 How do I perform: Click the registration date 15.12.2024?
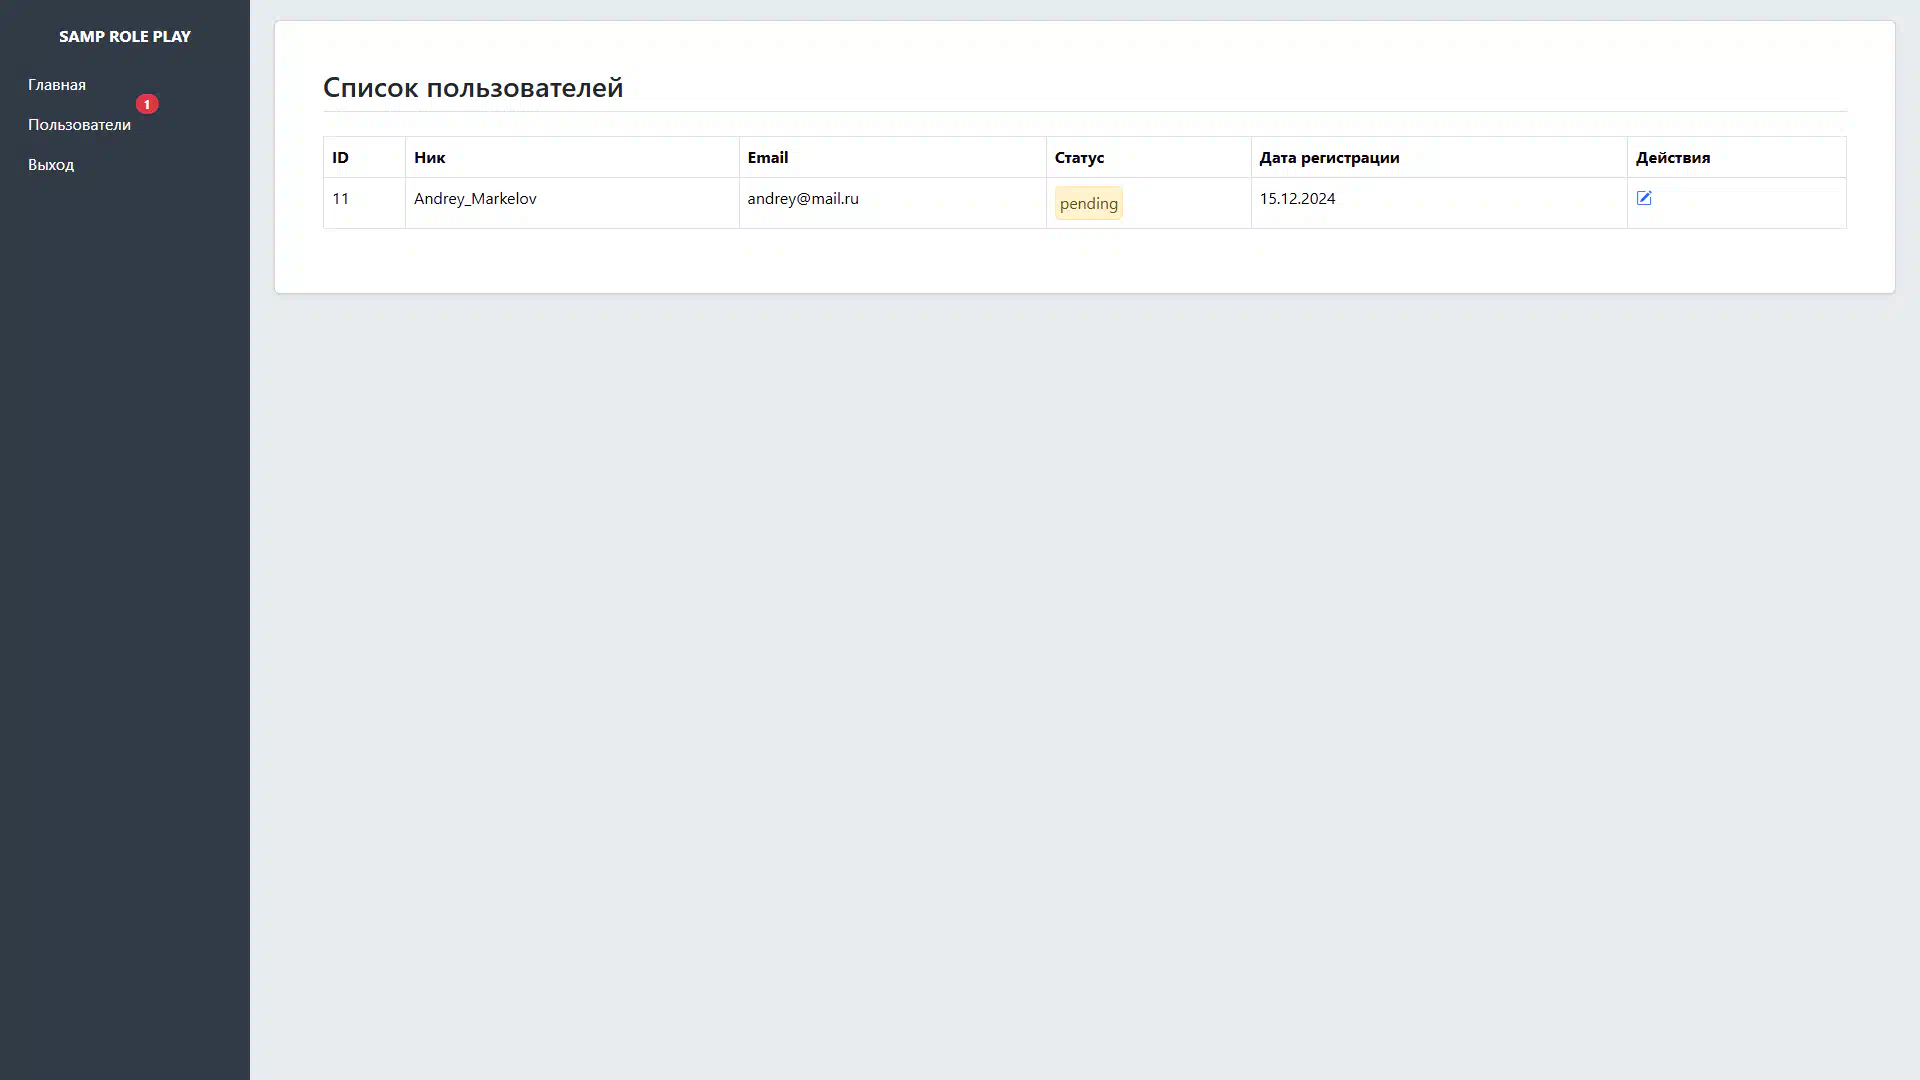1297,199
